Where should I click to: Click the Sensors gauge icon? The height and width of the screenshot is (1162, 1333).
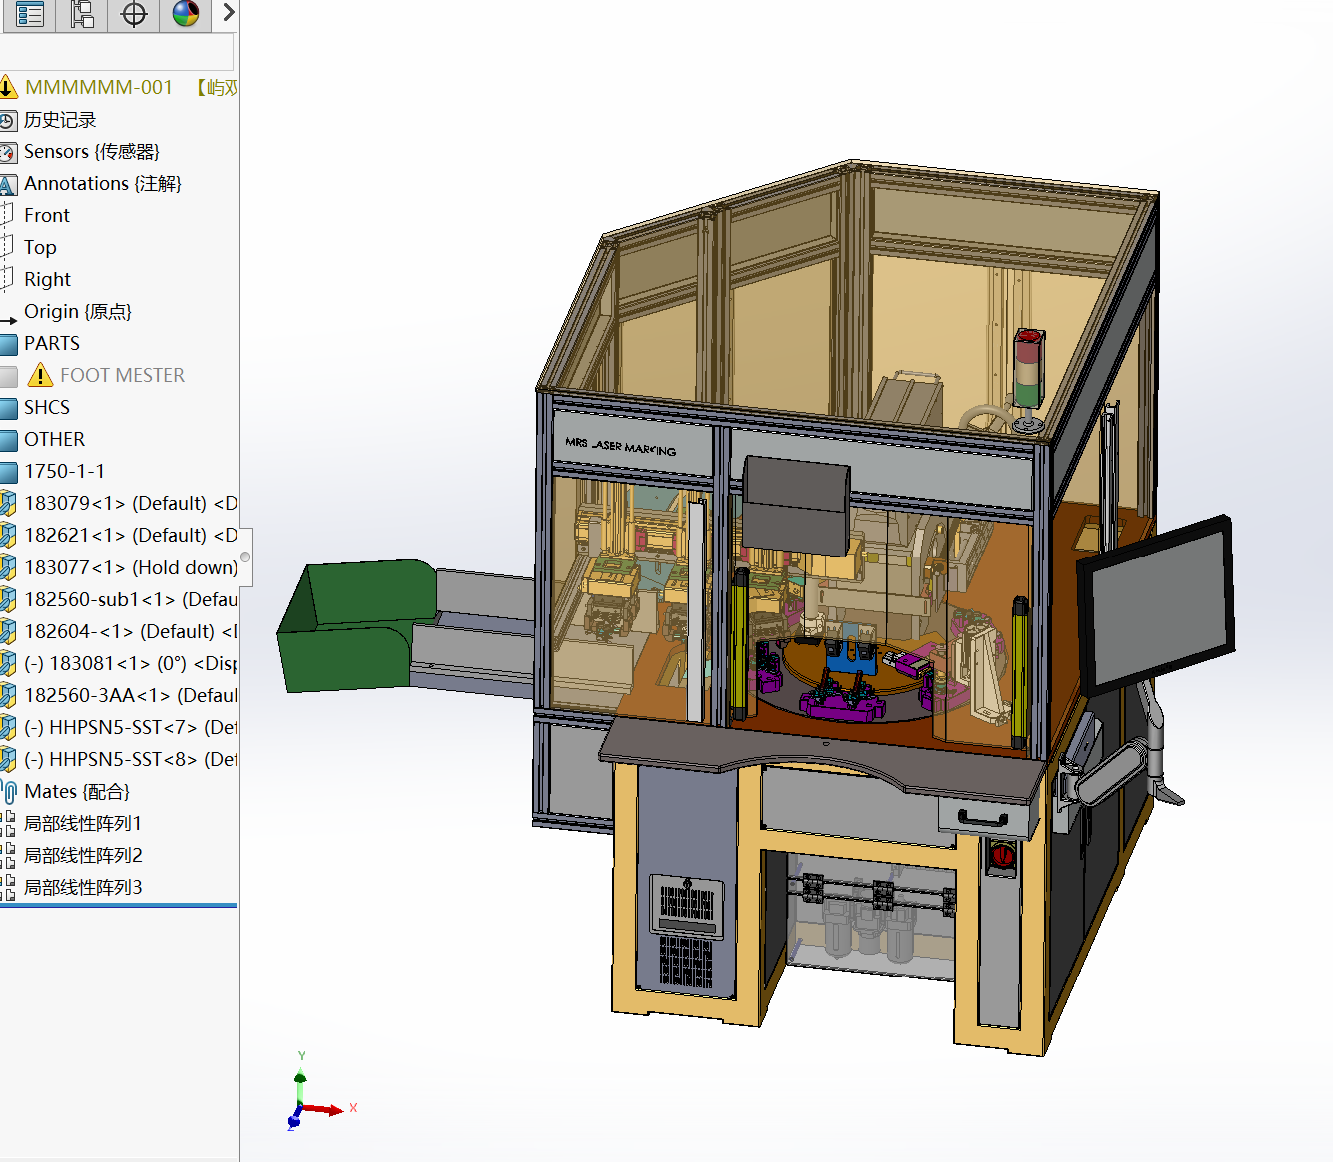[x=8, y=153]
